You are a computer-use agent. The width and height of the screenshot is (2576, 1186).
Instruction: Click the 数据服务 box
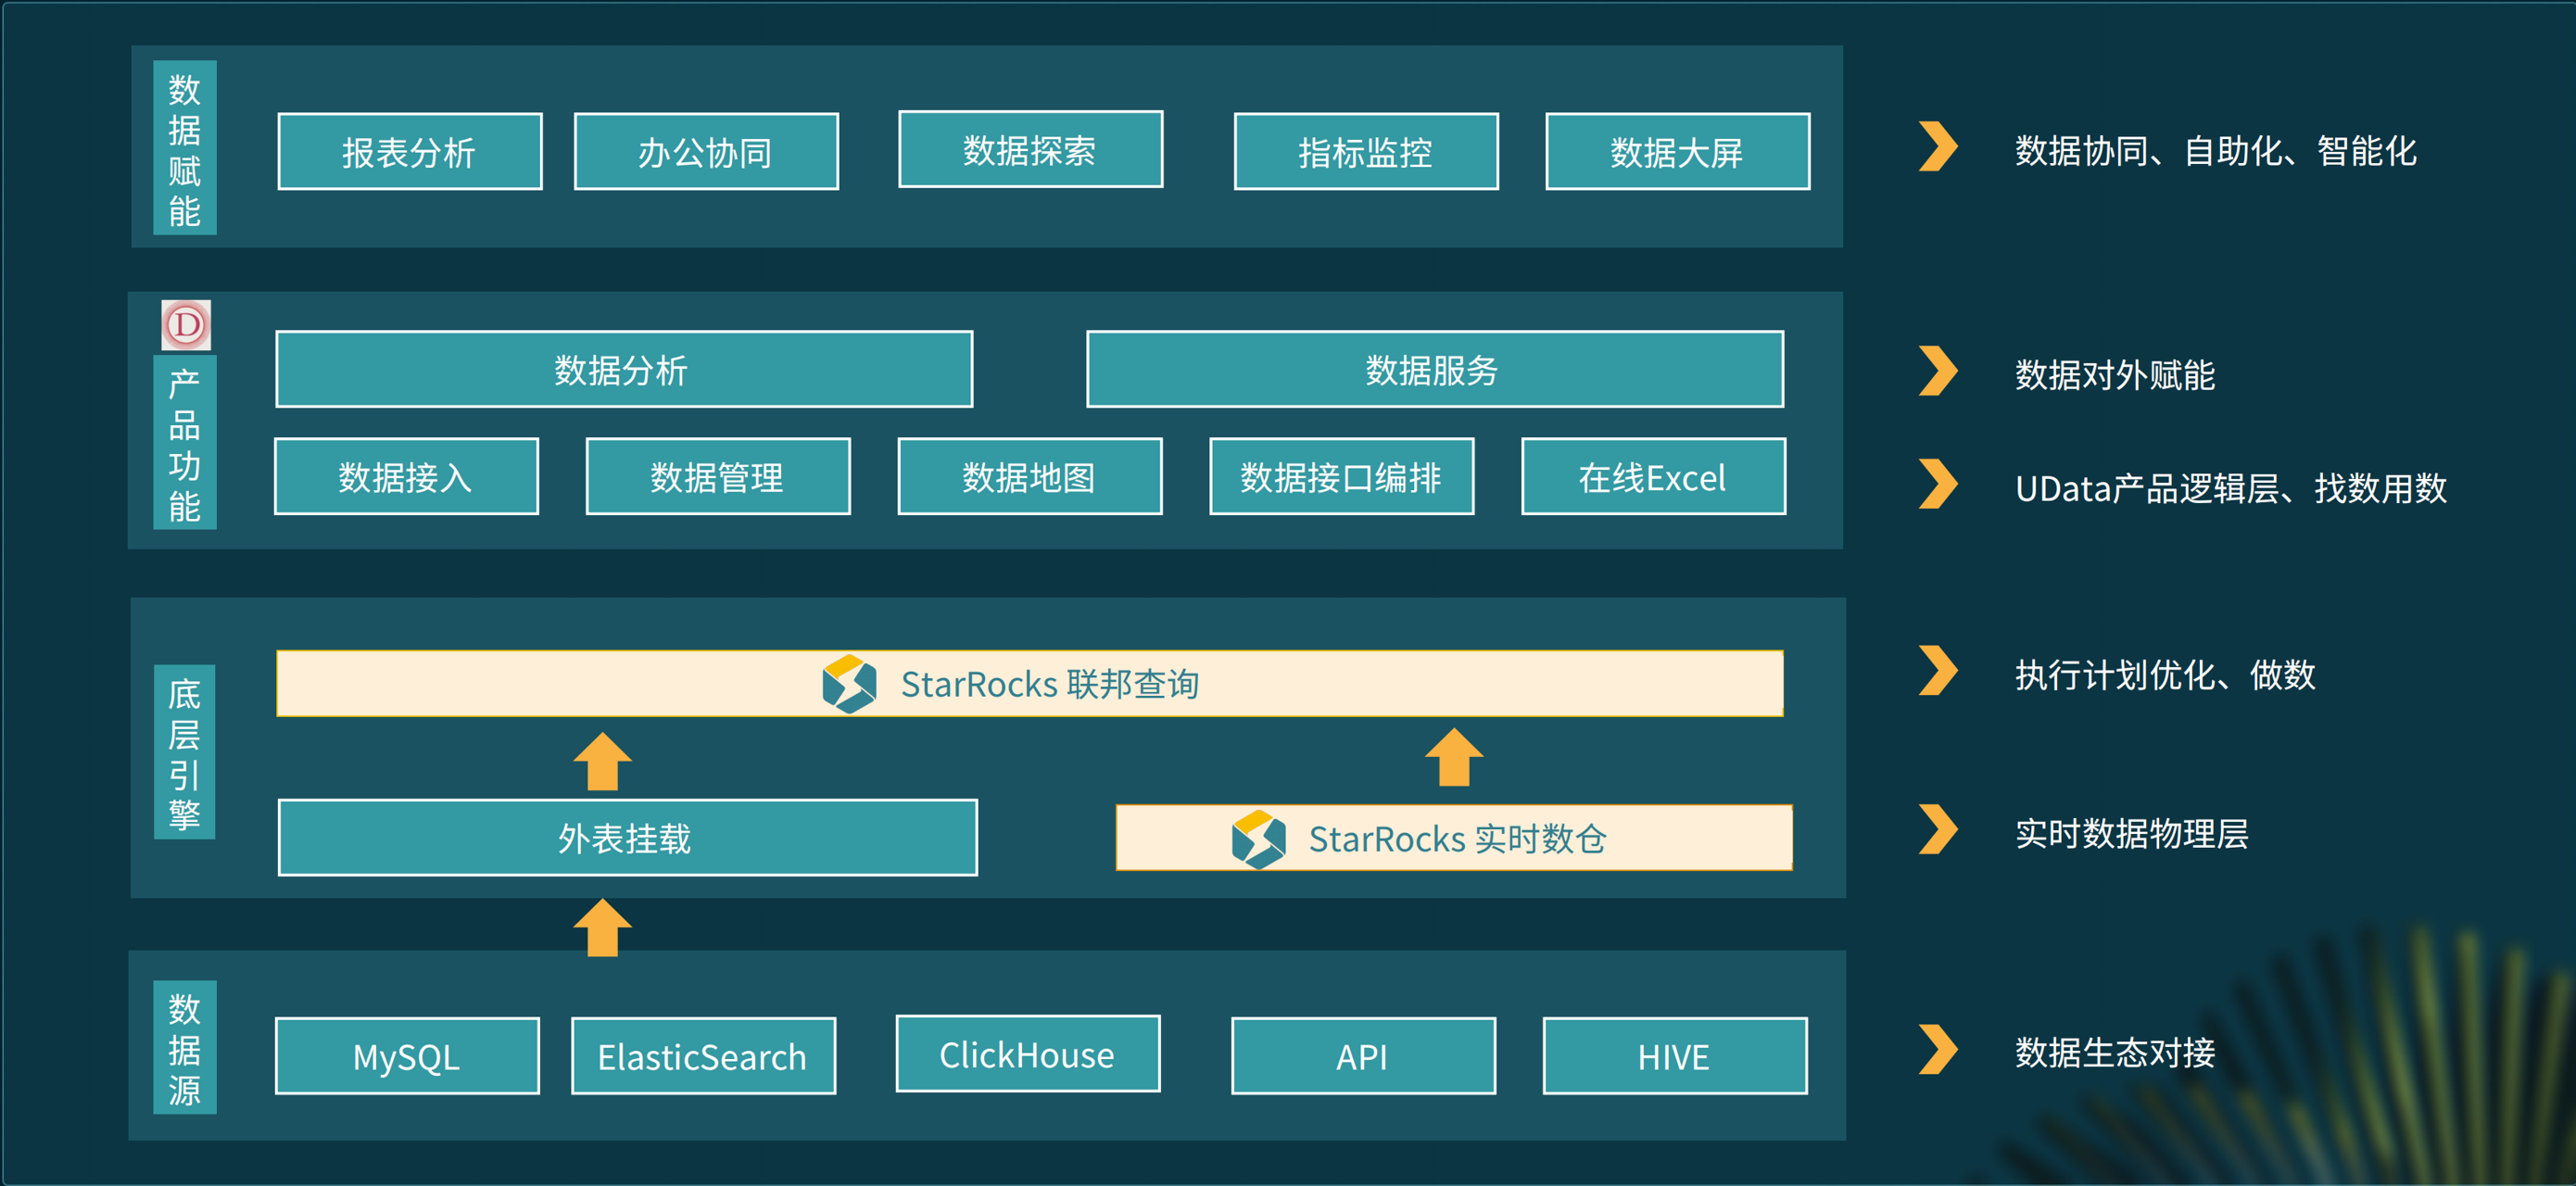(1434, 370)
